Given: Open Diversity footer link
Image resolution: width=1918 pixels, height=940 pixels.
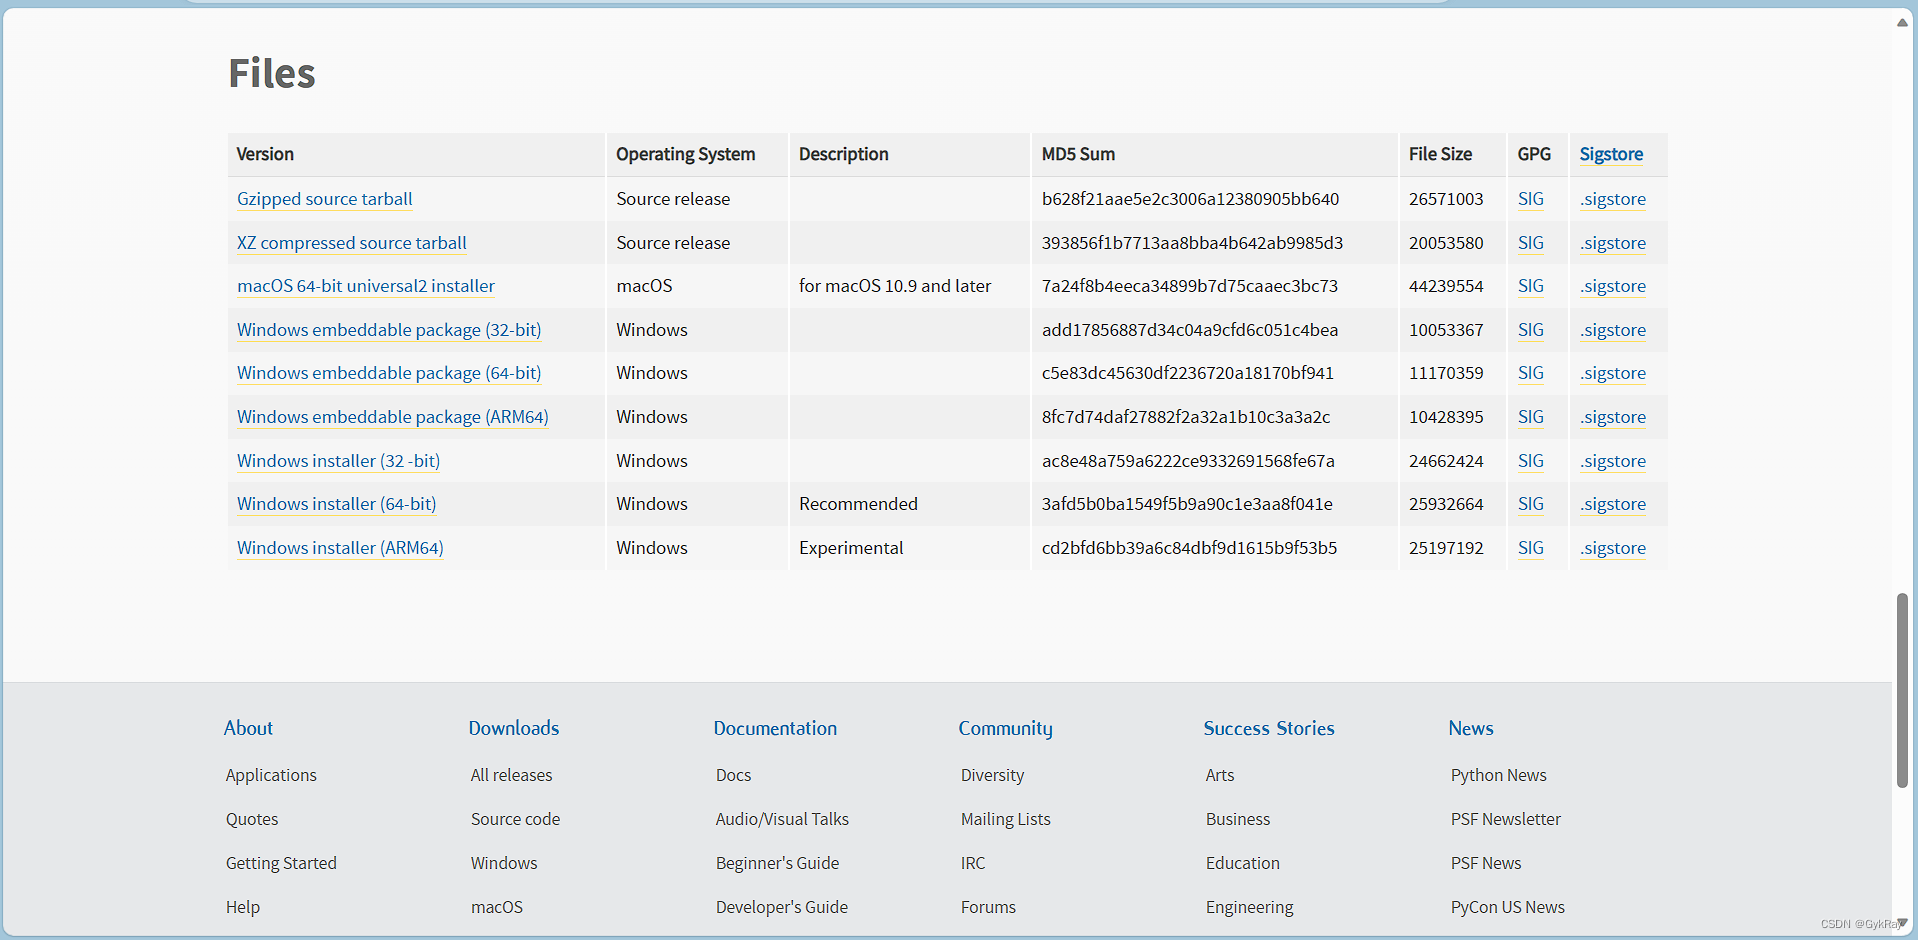Looking at the screenshot, I should point(992,775).
